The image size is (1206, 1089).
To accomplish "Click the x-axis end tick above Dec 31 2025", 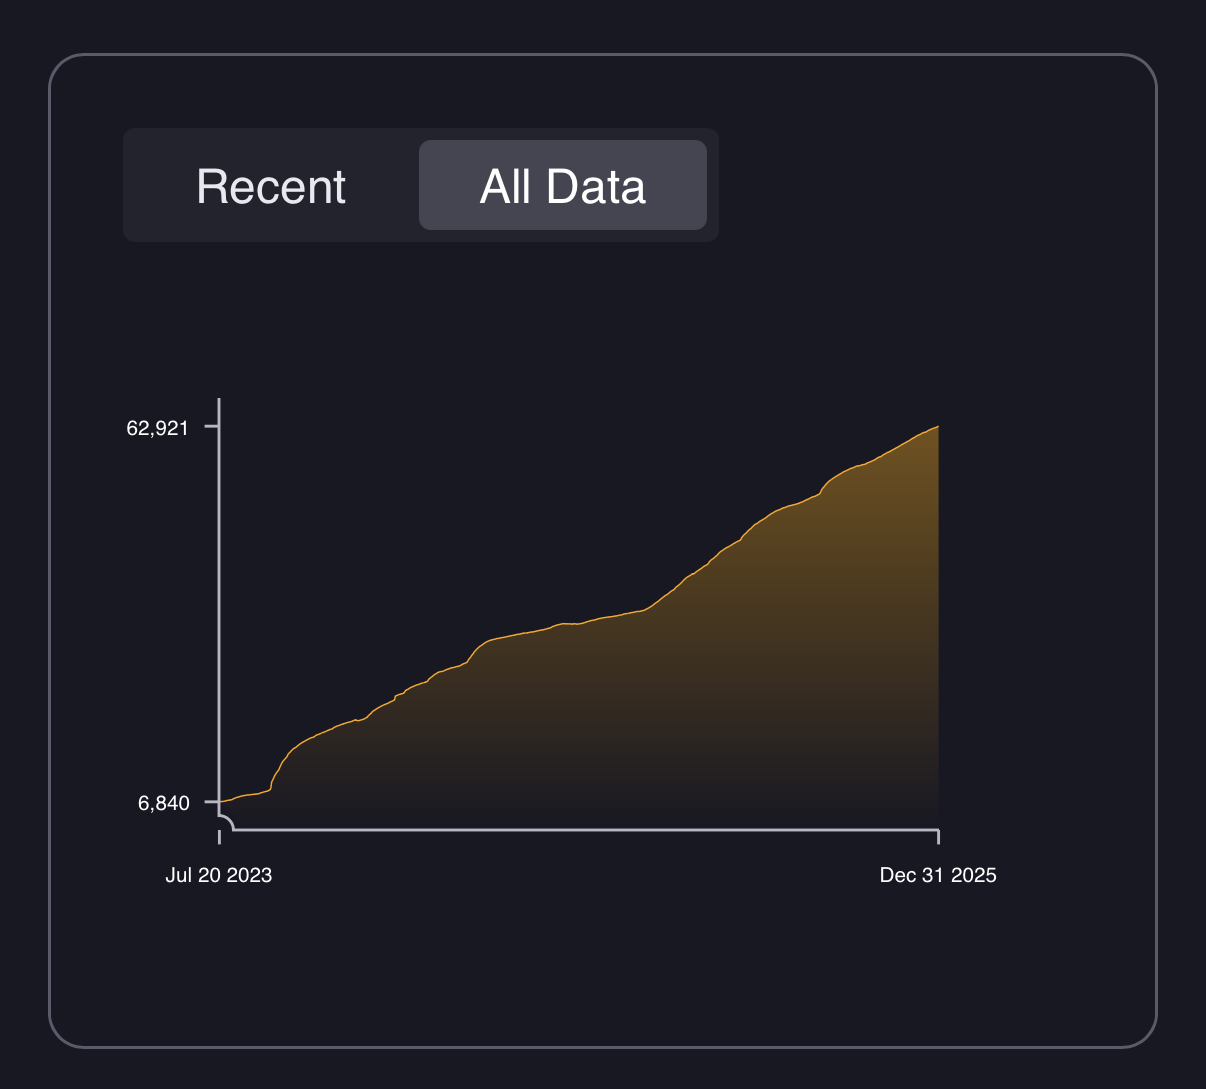I will pyautogui.click(x=938, y=836).
